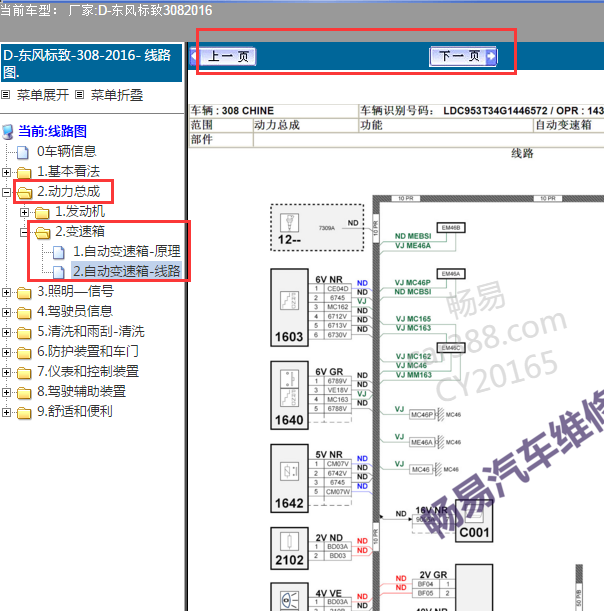Click the folder icon of 8.驾驶辅助装置

coord(24,393)
